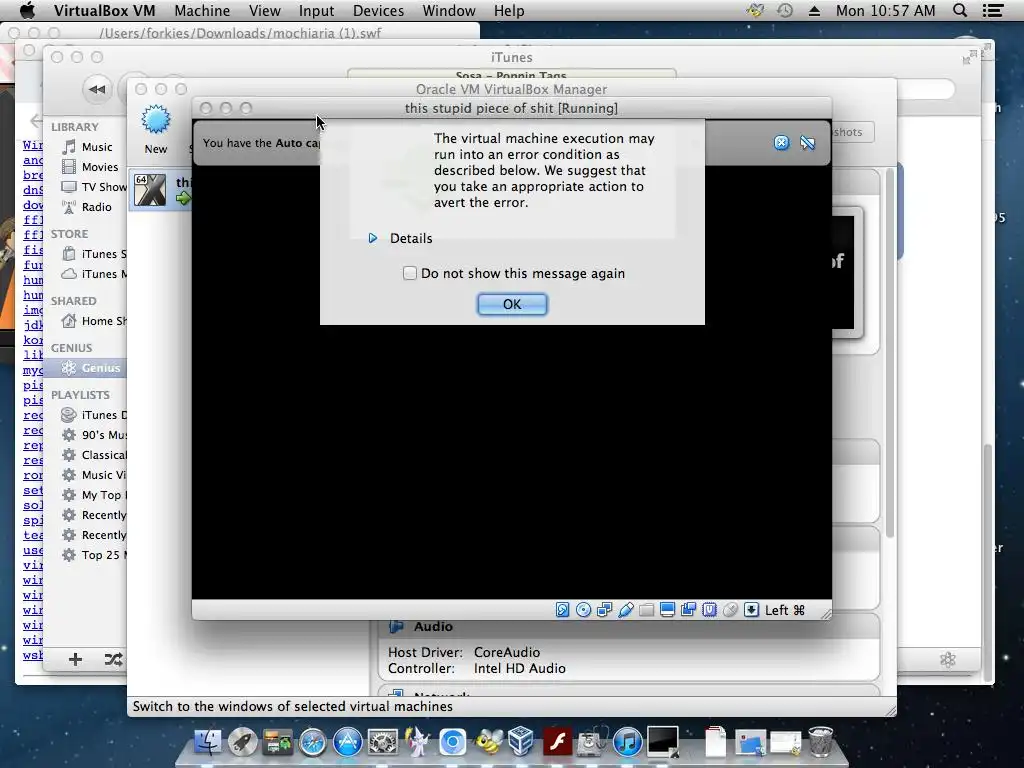Viewport: 1024px width, 768px height.
Task: Click the New VM icon in VirtualBox Manager
Action: (x=156, y=120)
